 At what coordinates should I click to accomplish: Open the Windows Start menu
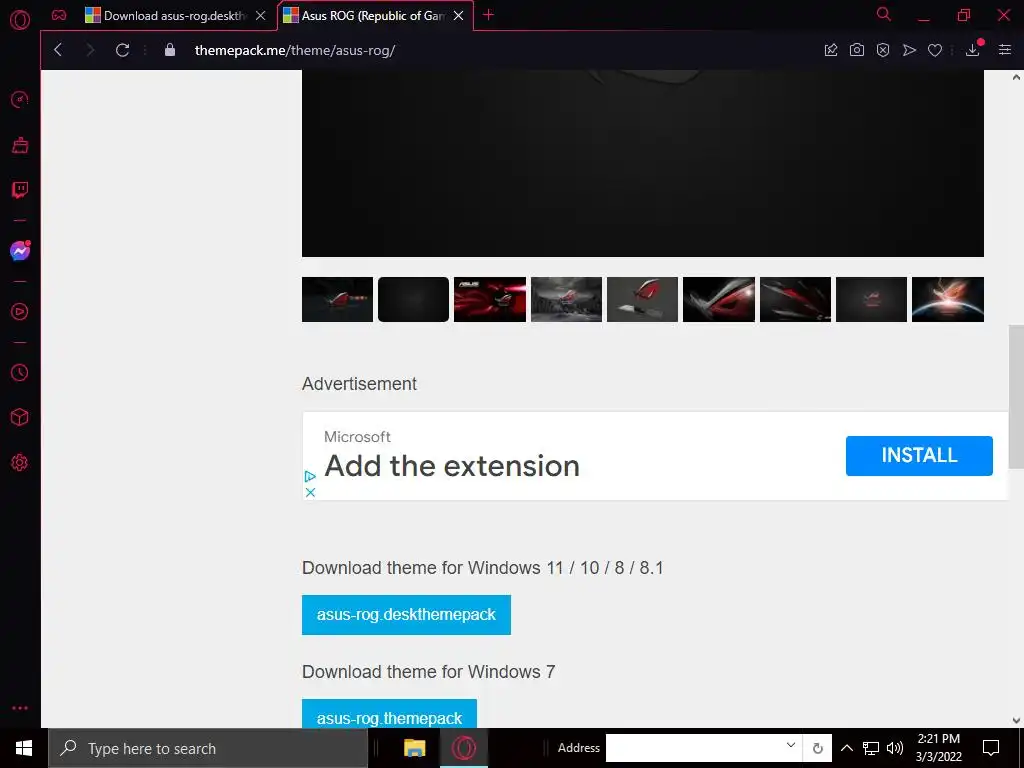pos(24,748)
